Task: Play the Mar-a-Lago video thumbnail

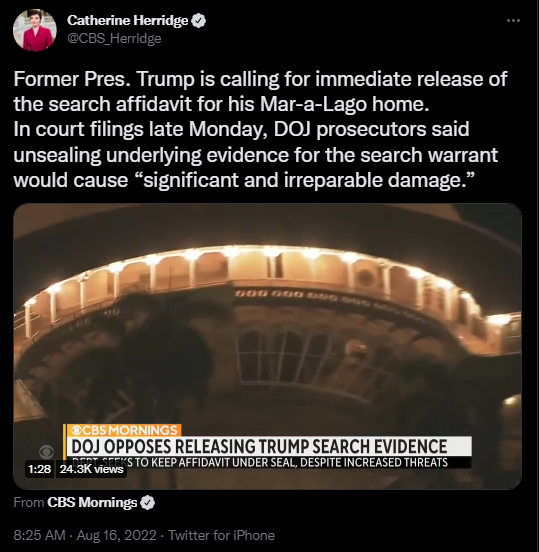Action: tap(267, 346)
